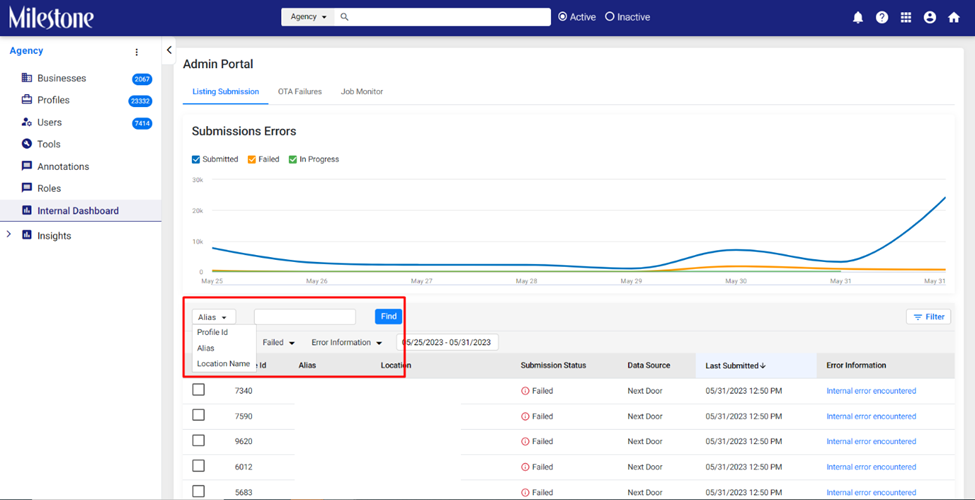Open the apps grid icon
975x500 pixels.
(x=906, y=17)
